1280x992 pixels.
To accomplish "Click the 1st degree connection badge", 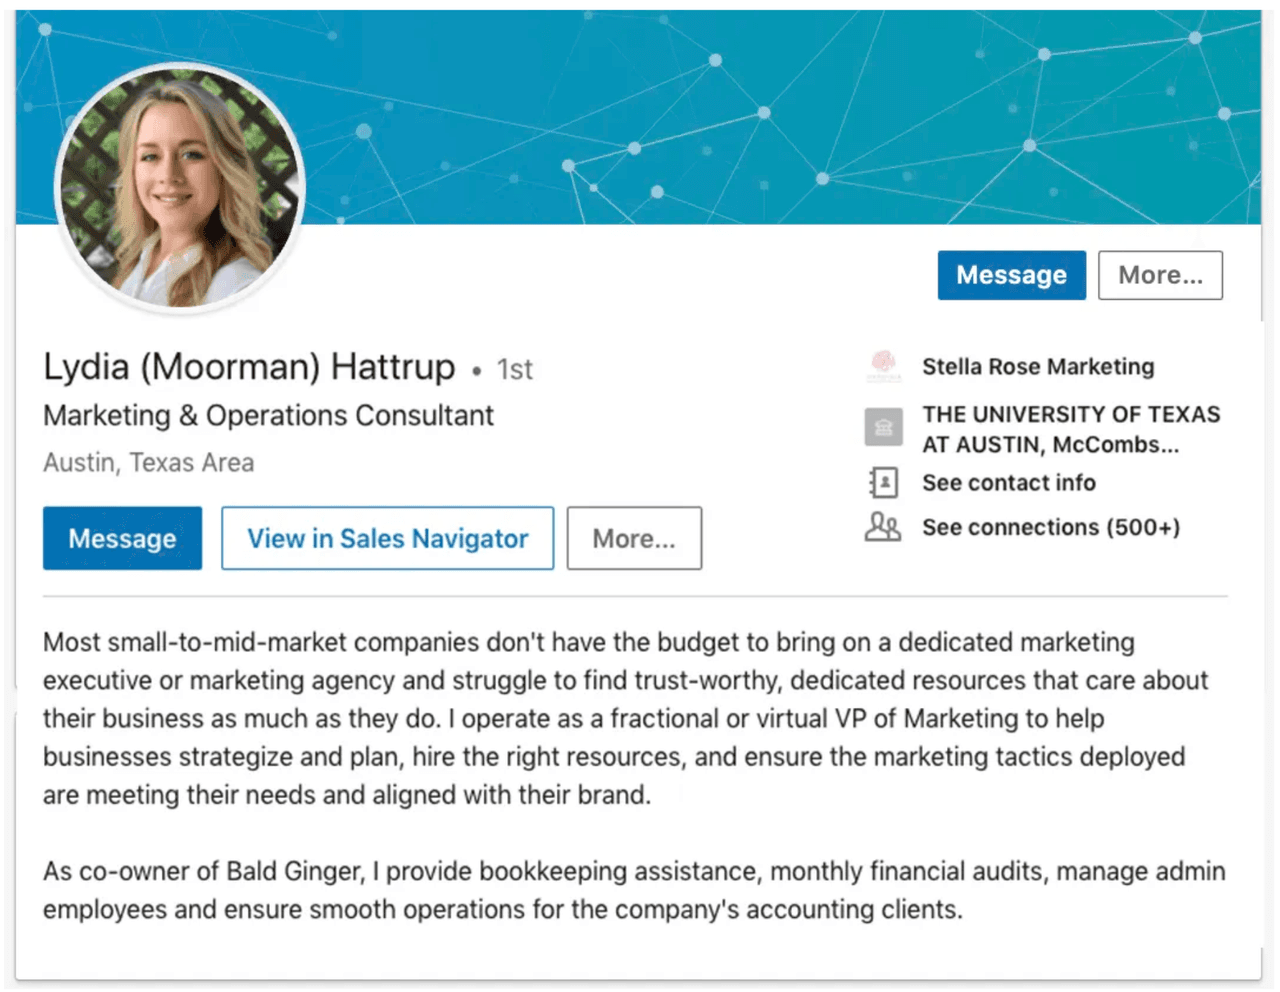I will point(515,370).
